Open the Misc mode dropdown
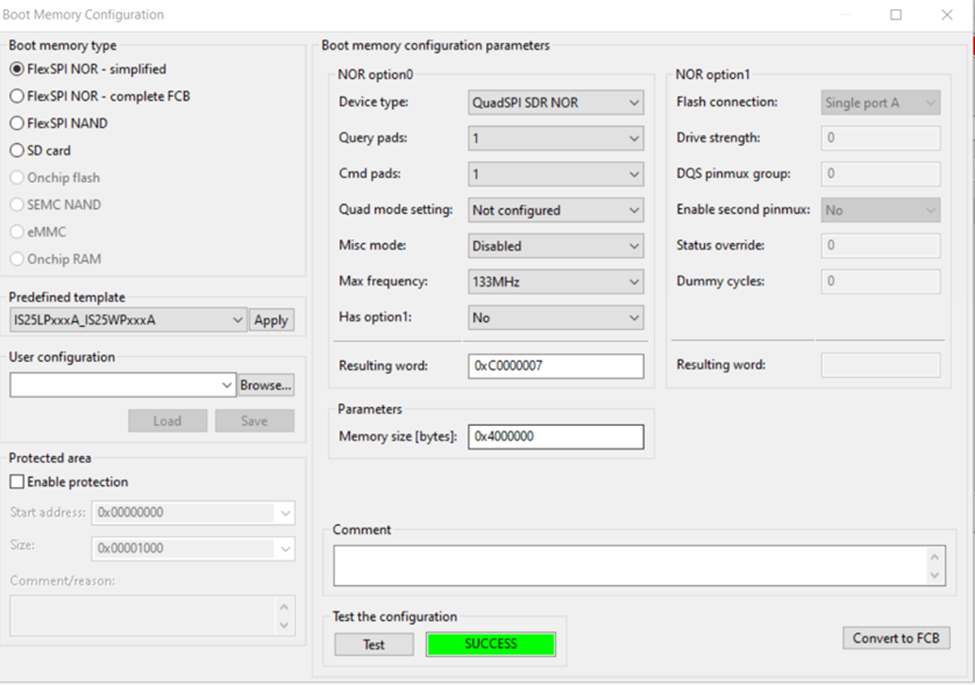Screen dimensions: 975x685 pyautogui.click(x=555, y=245)
